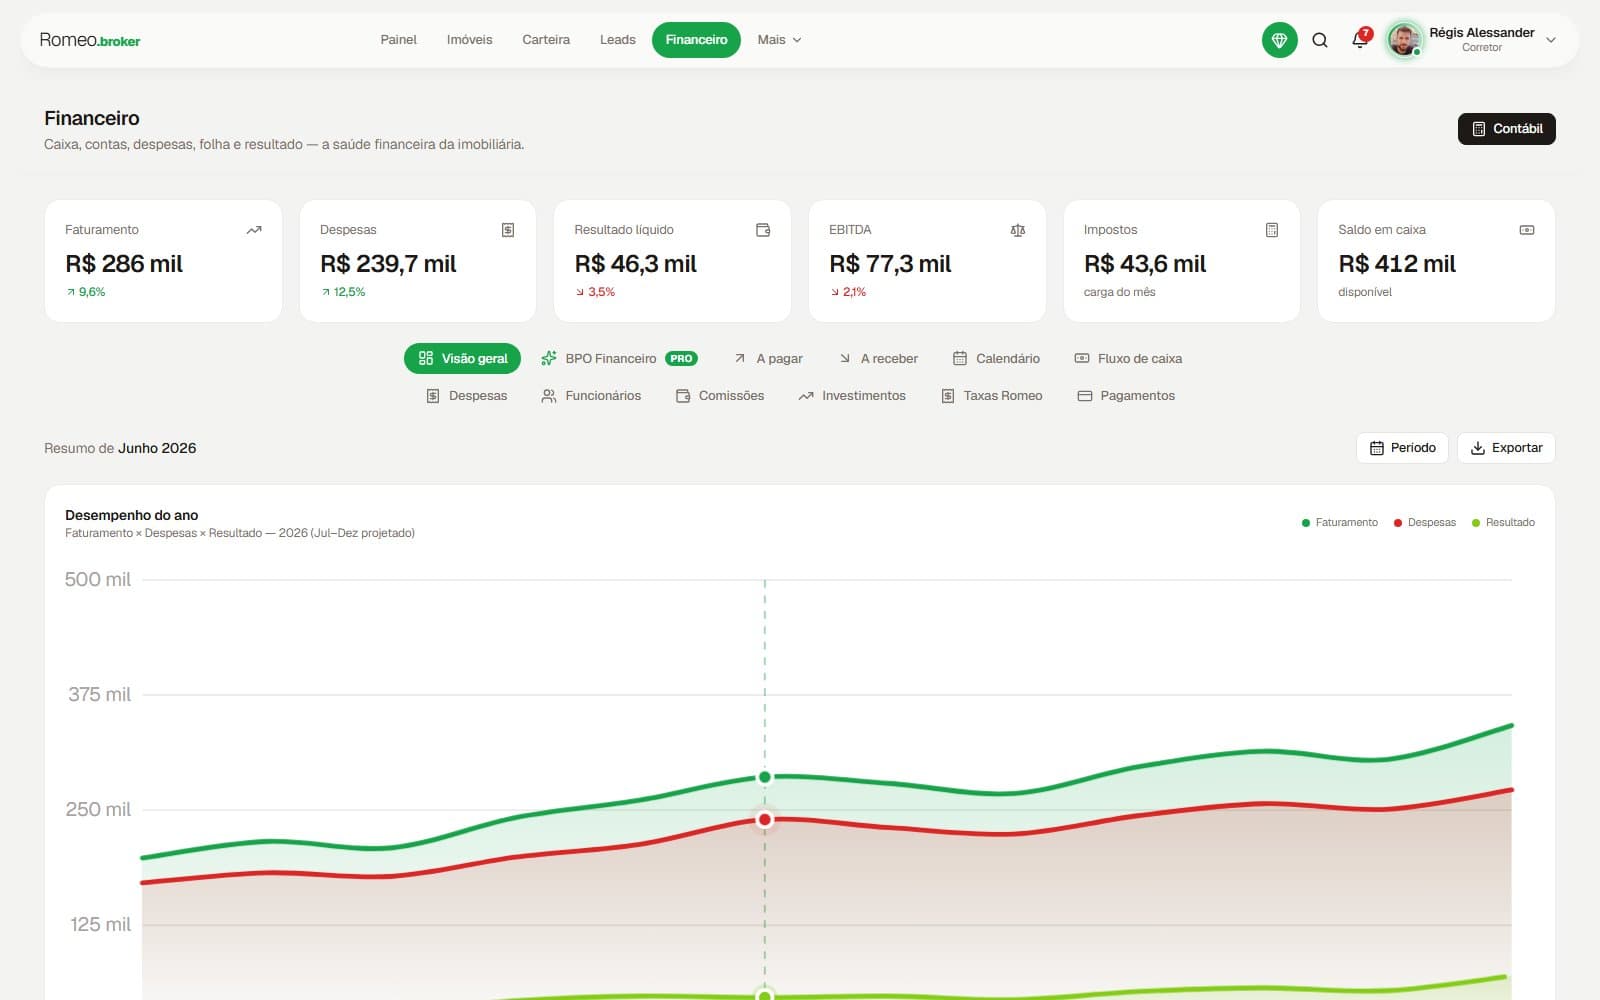
Task: Click the Junho 2026 summary label
Action: [157, 448]
